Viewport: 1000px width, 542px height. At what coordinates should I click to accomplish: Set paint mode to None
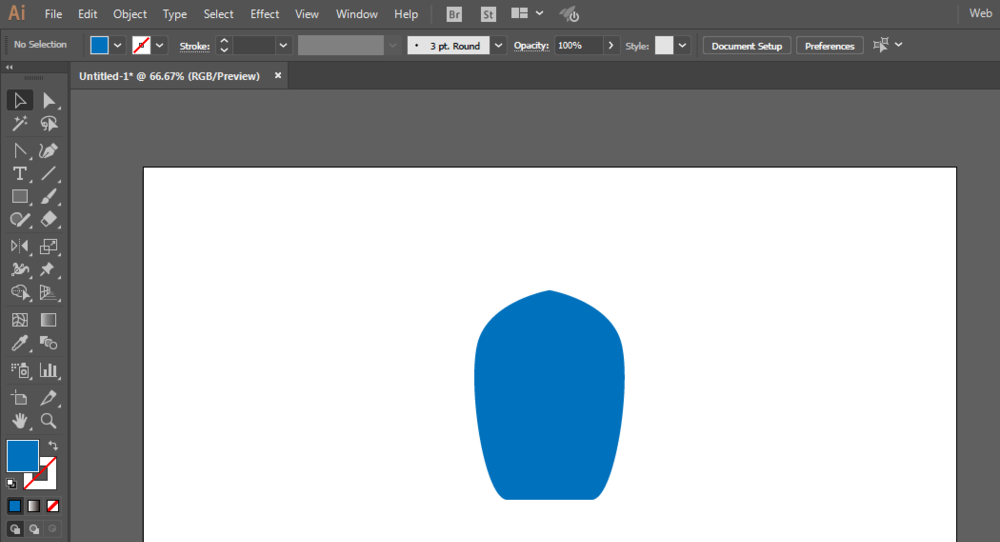53,506
